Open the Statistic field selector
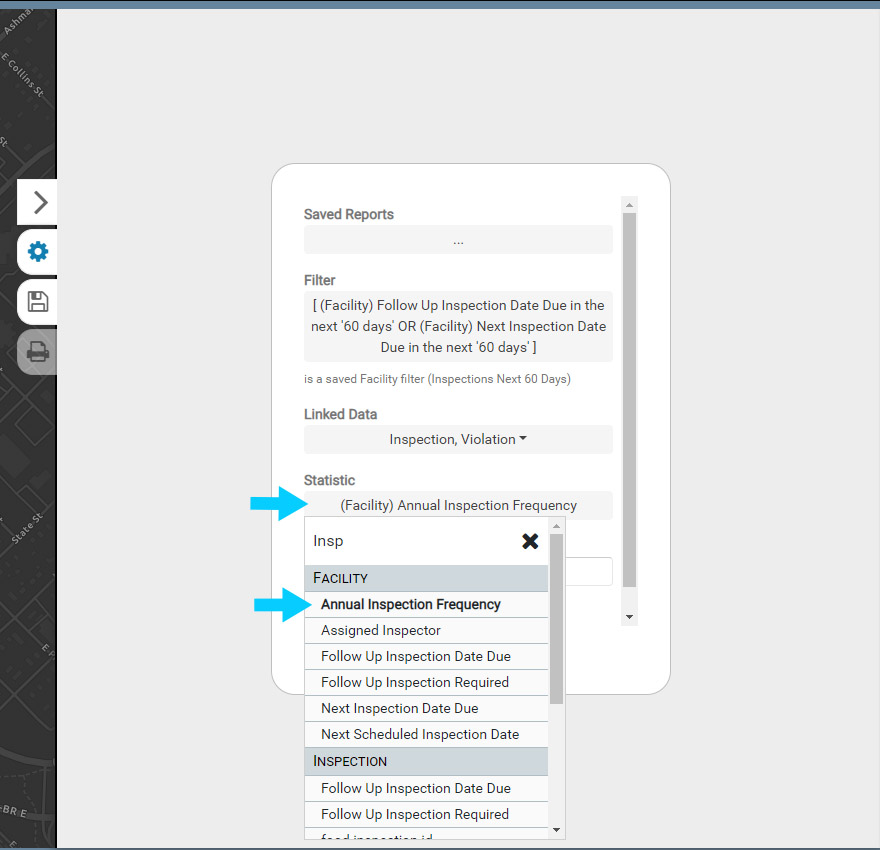 [458, 506]
